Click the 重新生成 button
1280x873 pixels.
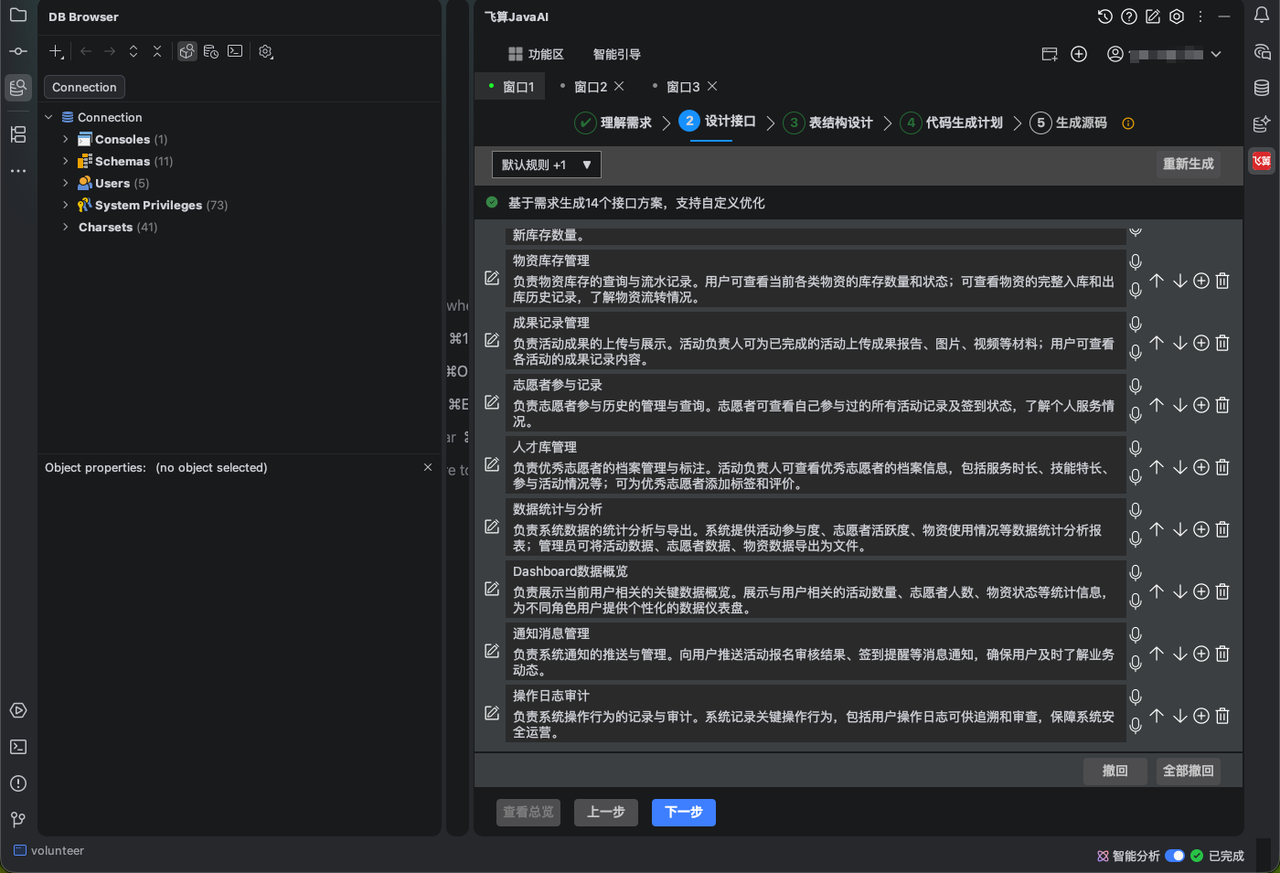pyautogui.click(x=1188, y=164)
